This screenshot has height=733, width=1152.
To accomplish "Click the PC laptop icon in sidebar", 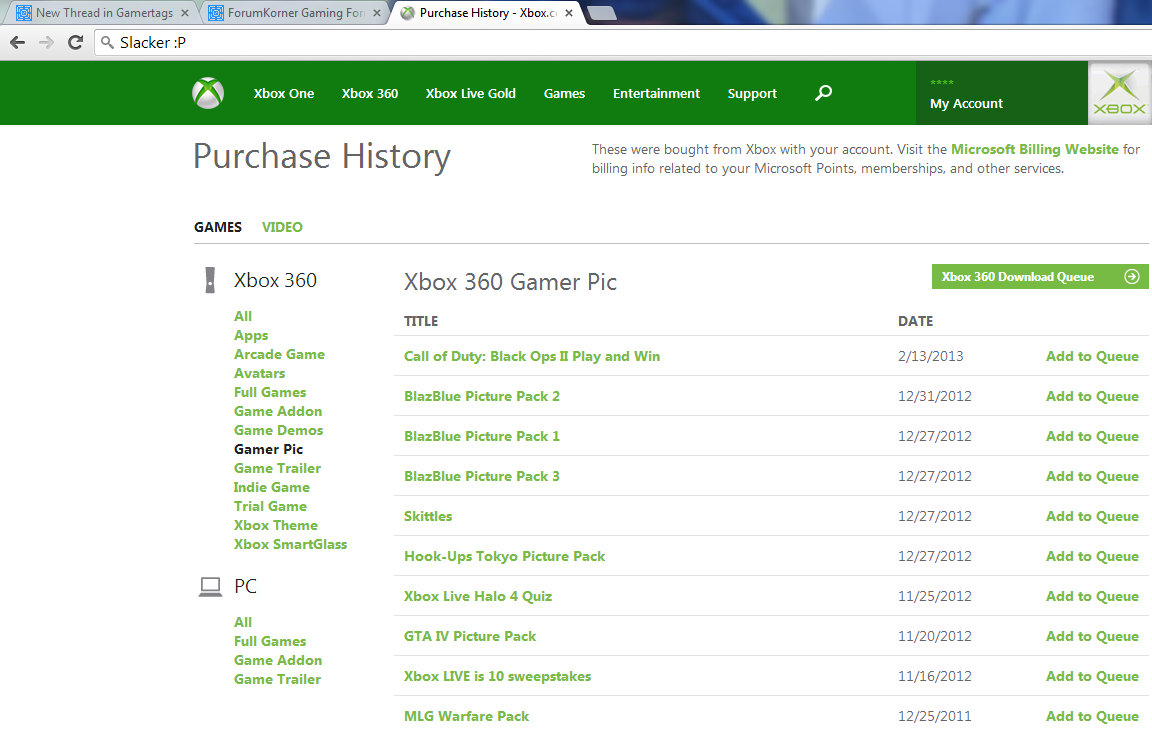I will click(211, 586).
